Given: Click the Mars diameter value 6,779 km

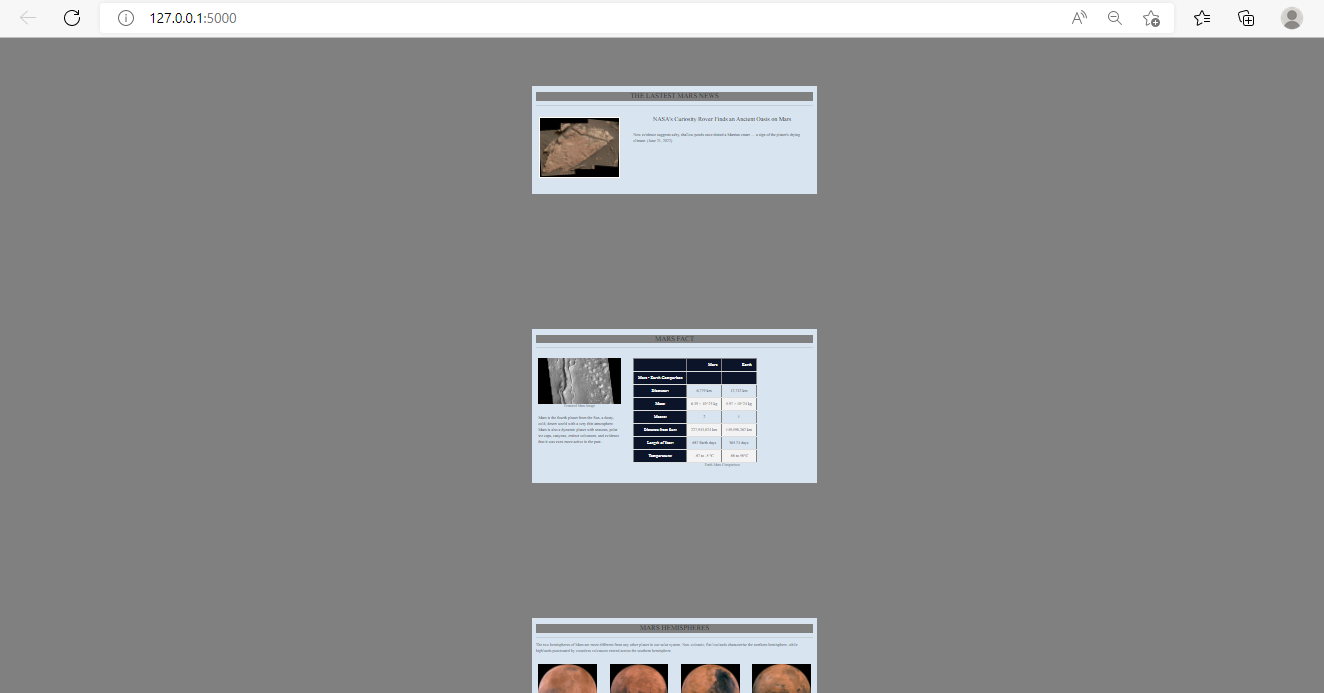Looking at the screenshot, I should (x=704, y=391).
